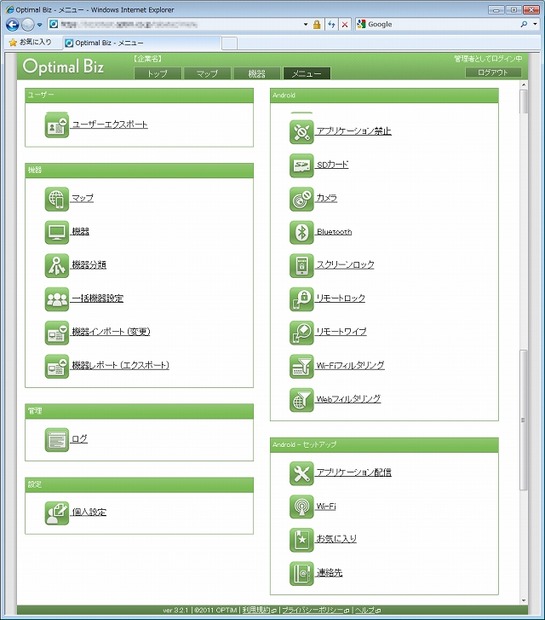Viewport: 545px width, 620px height.
Task: Switch to the マップ tab
Action: [x=207, y=74]
